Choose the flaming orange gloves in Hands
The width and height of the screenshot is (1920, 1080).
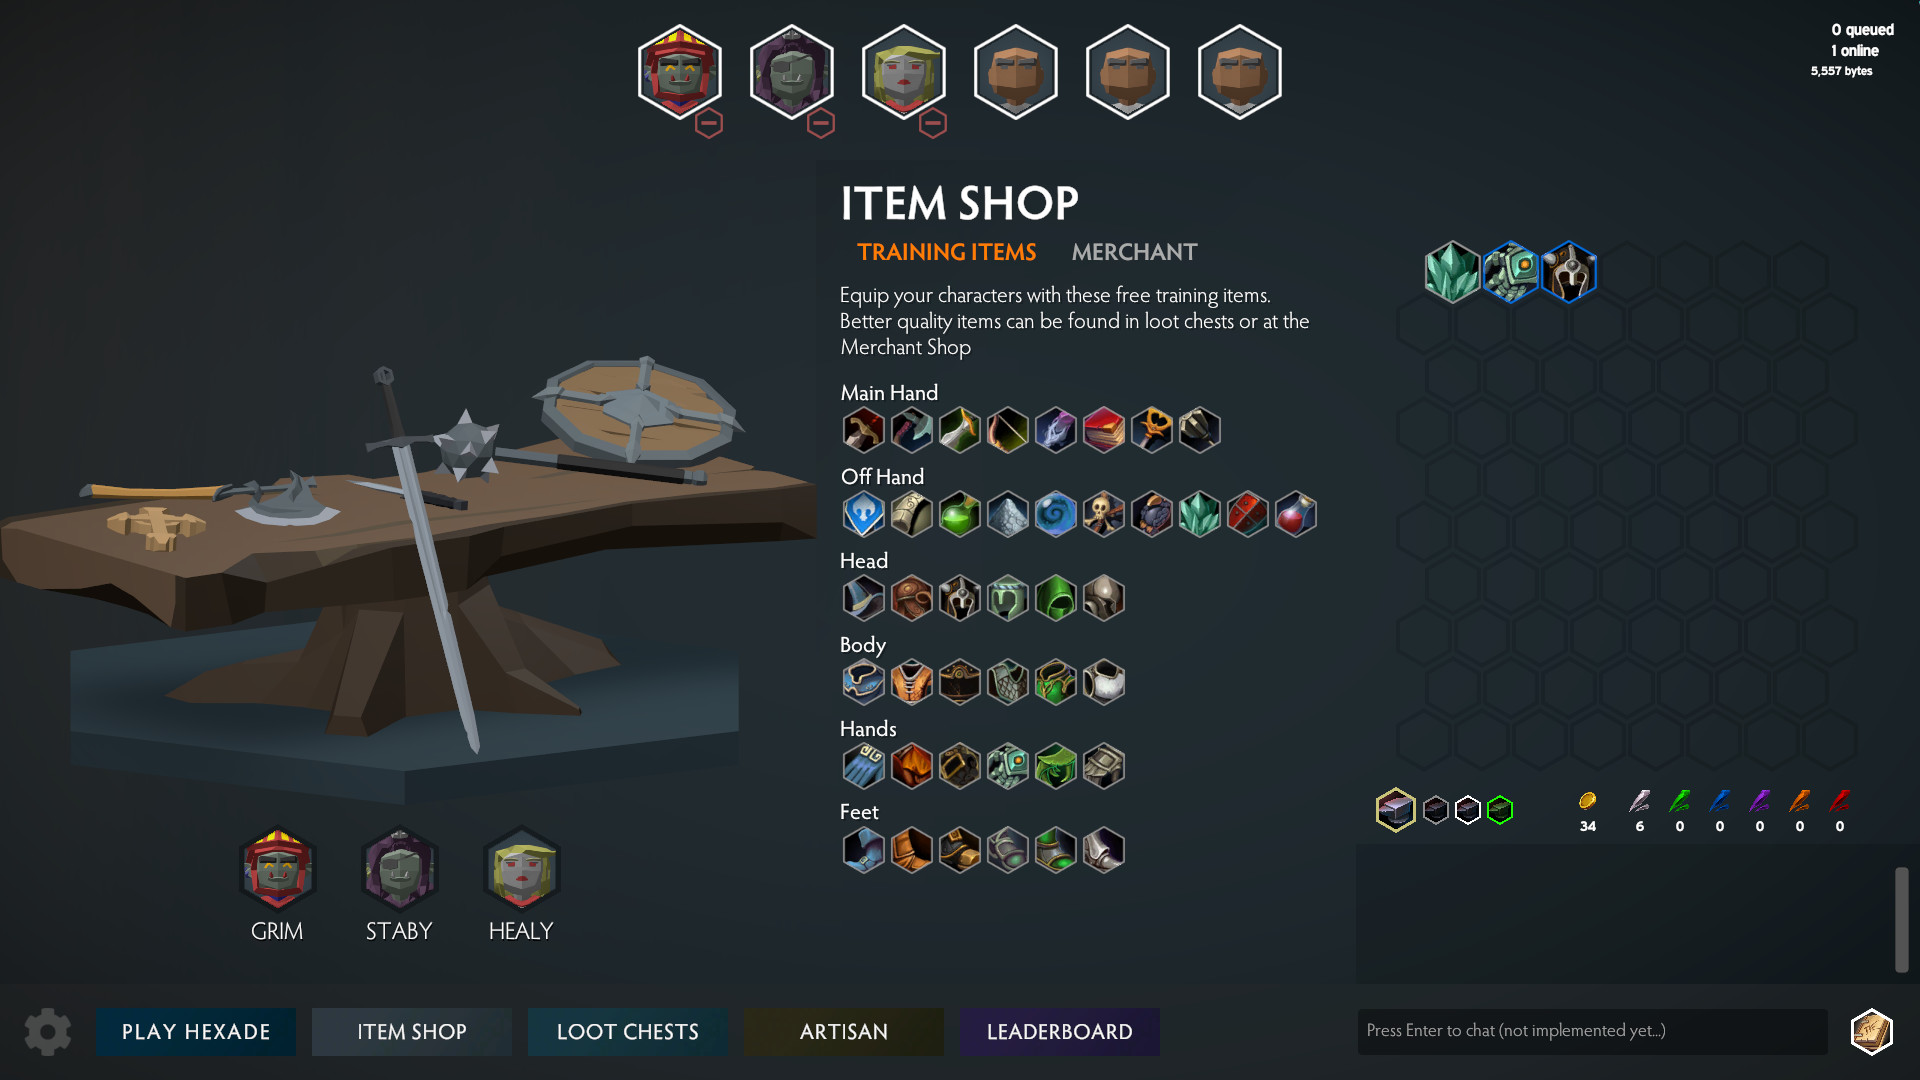click(x=911, y=767)
